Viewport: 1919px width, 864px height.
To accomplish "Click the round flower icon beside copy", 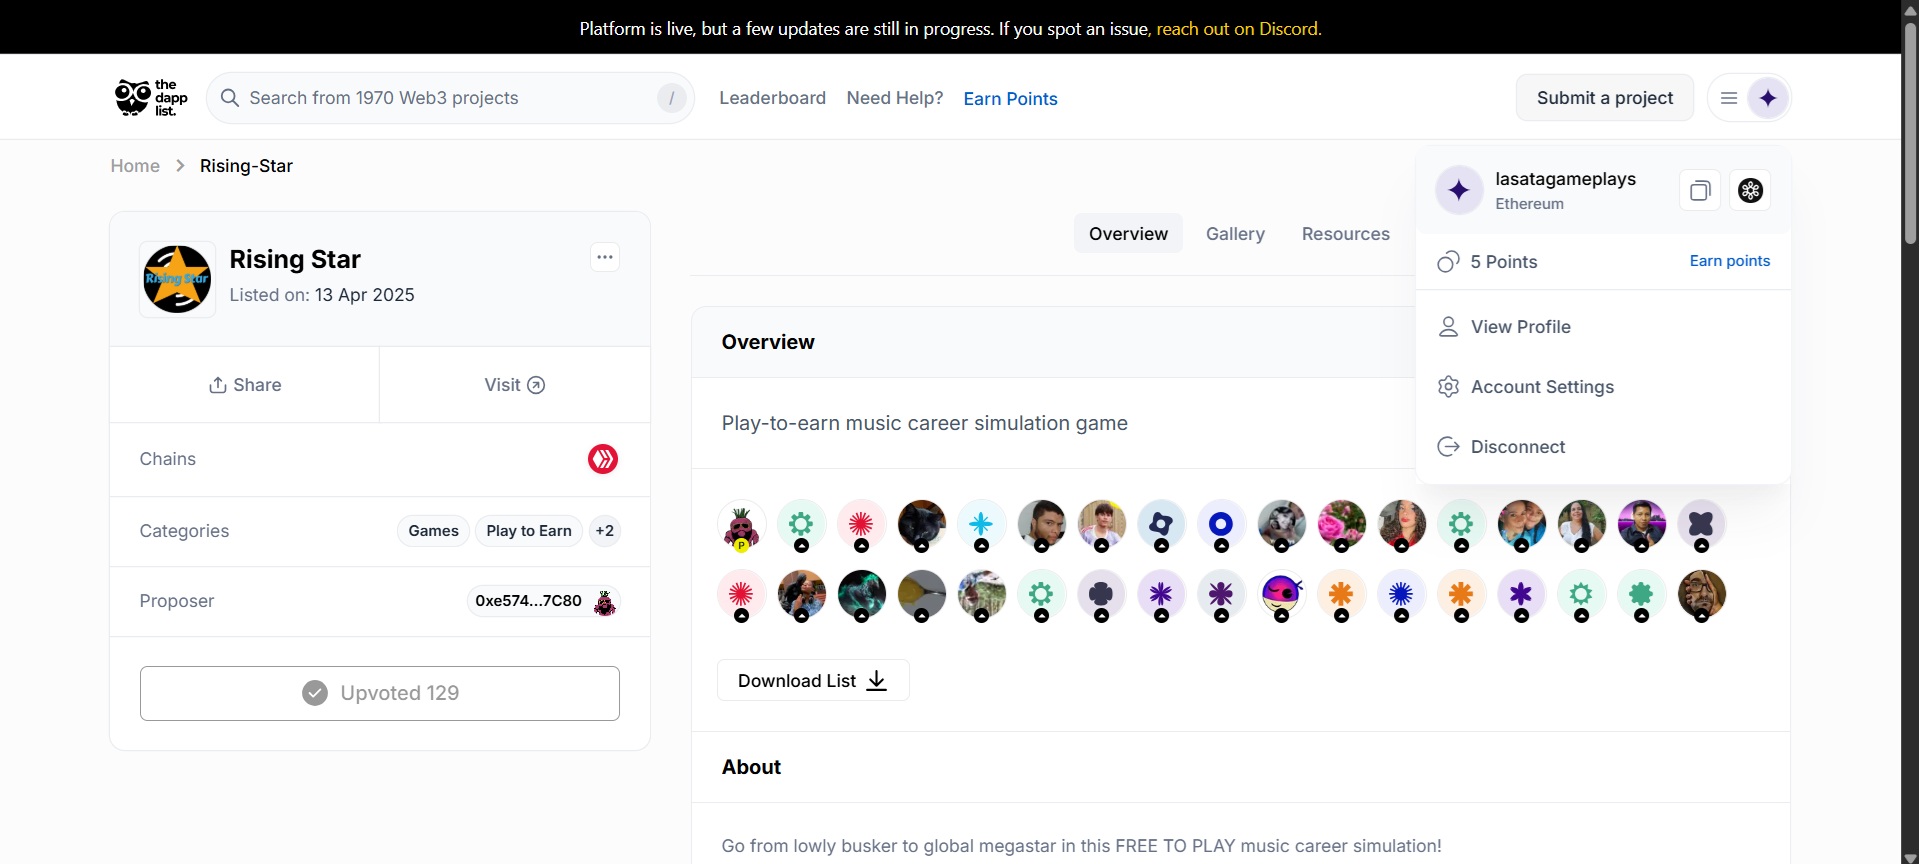I will pyautogui.click(x=1750, y=191).
